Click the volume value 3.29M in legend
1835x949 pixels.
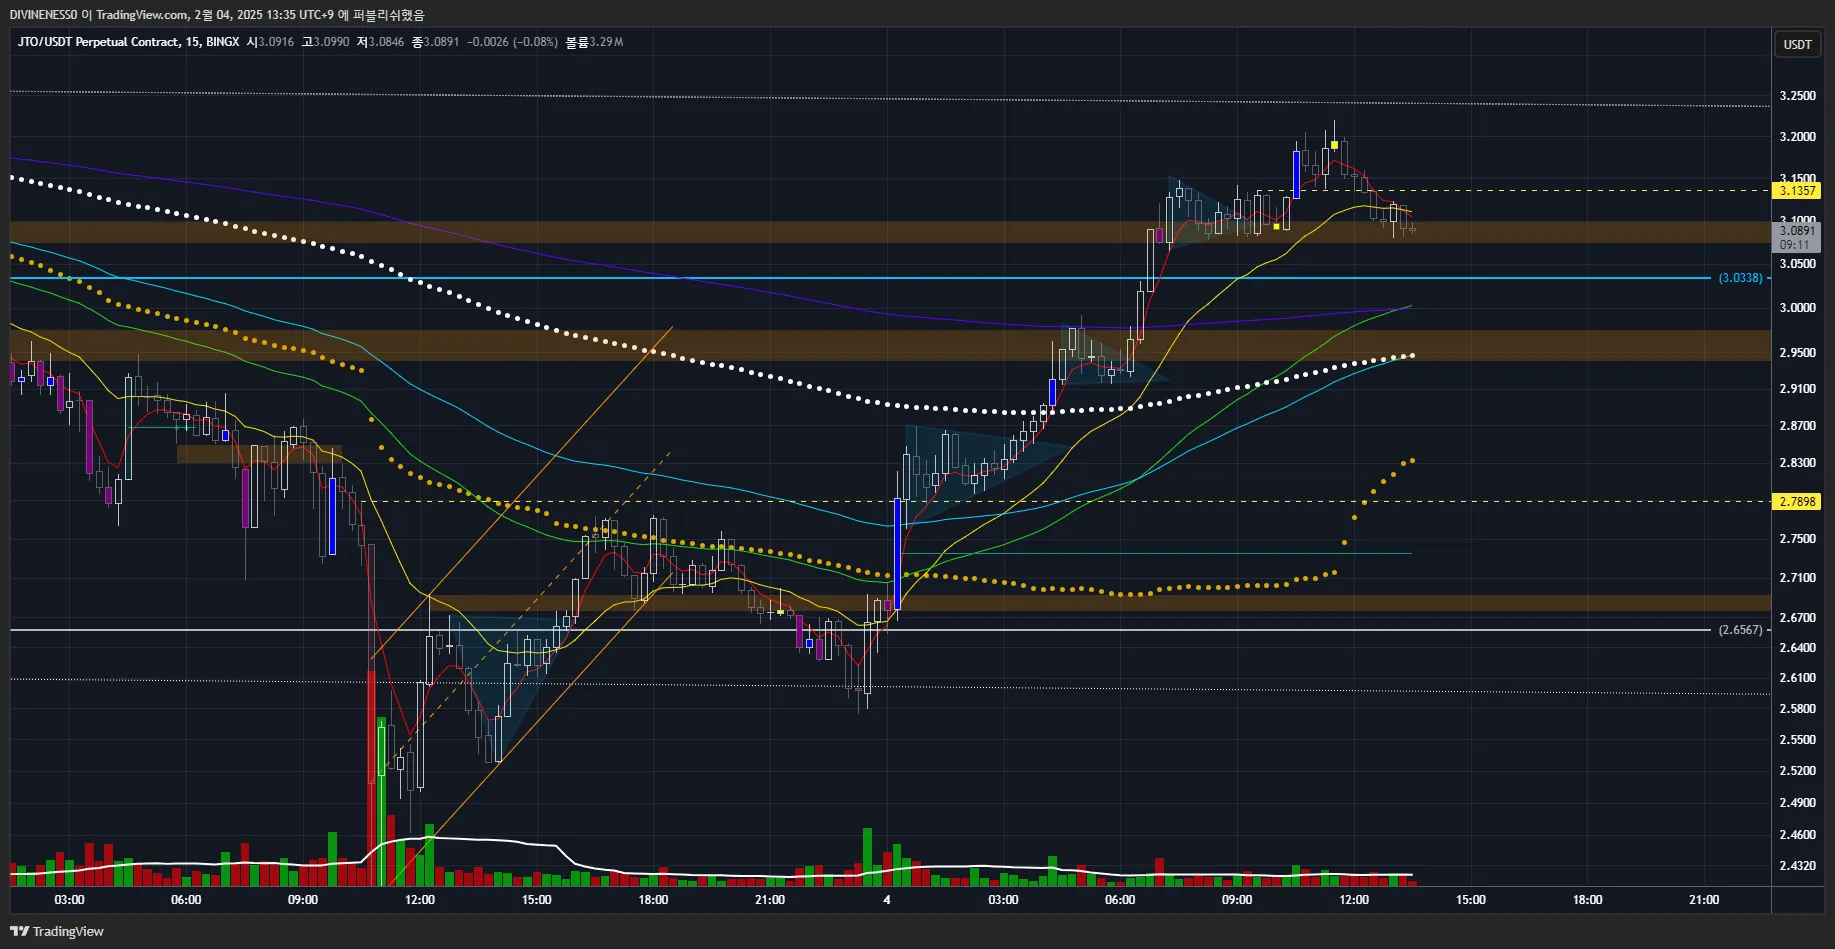(606, 42)
